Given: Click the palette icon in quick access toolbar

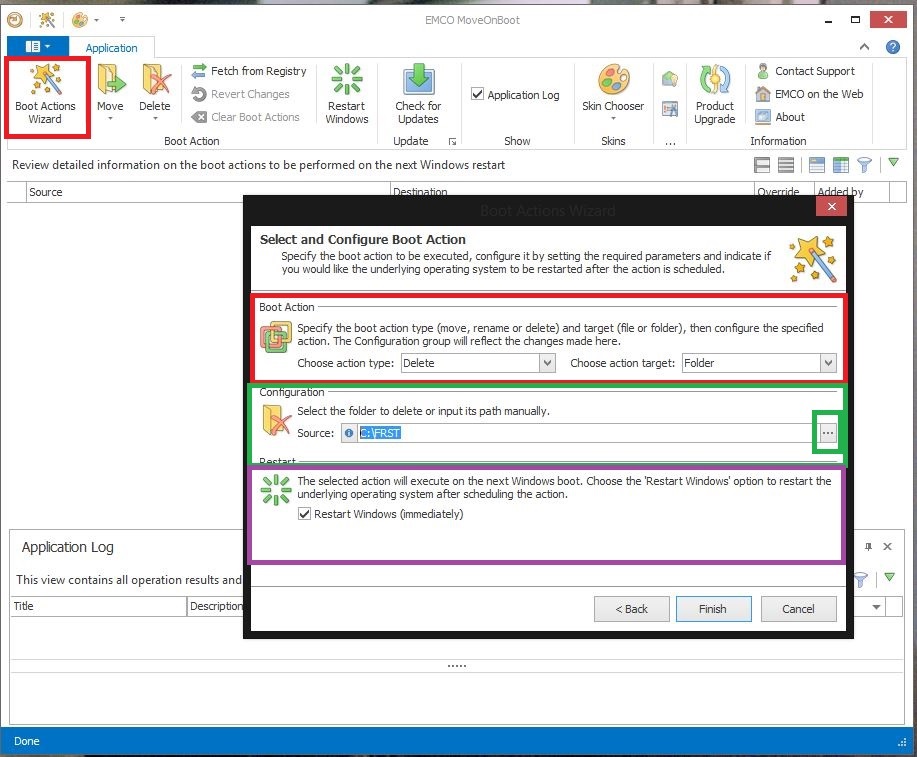Looking at the screenshot, I should 80,20.
